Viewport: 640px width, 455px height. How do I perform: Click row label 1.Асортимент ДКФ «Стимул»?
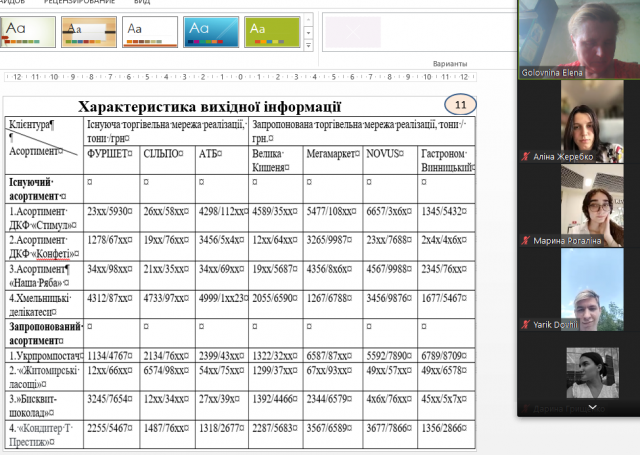[x=44, y=218]
